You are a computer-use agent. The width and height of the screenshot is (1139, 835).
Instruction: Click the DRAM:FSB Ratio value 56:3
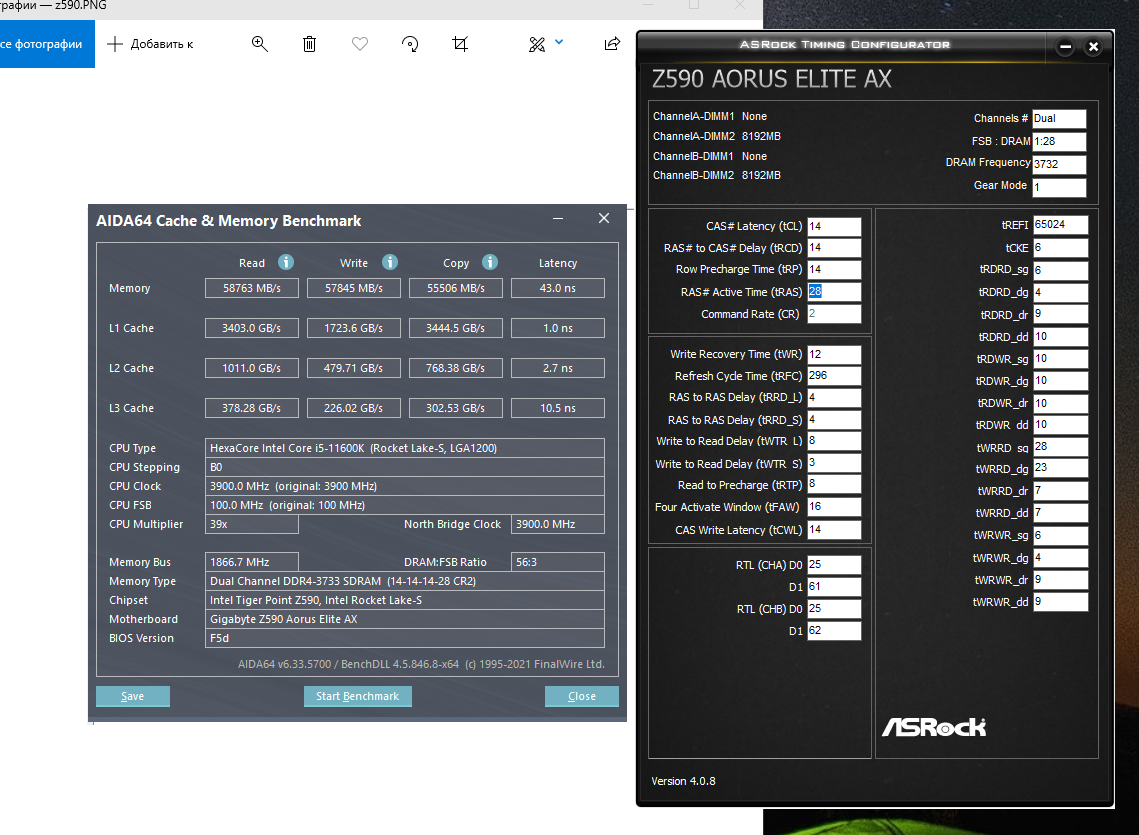[558, 562]
